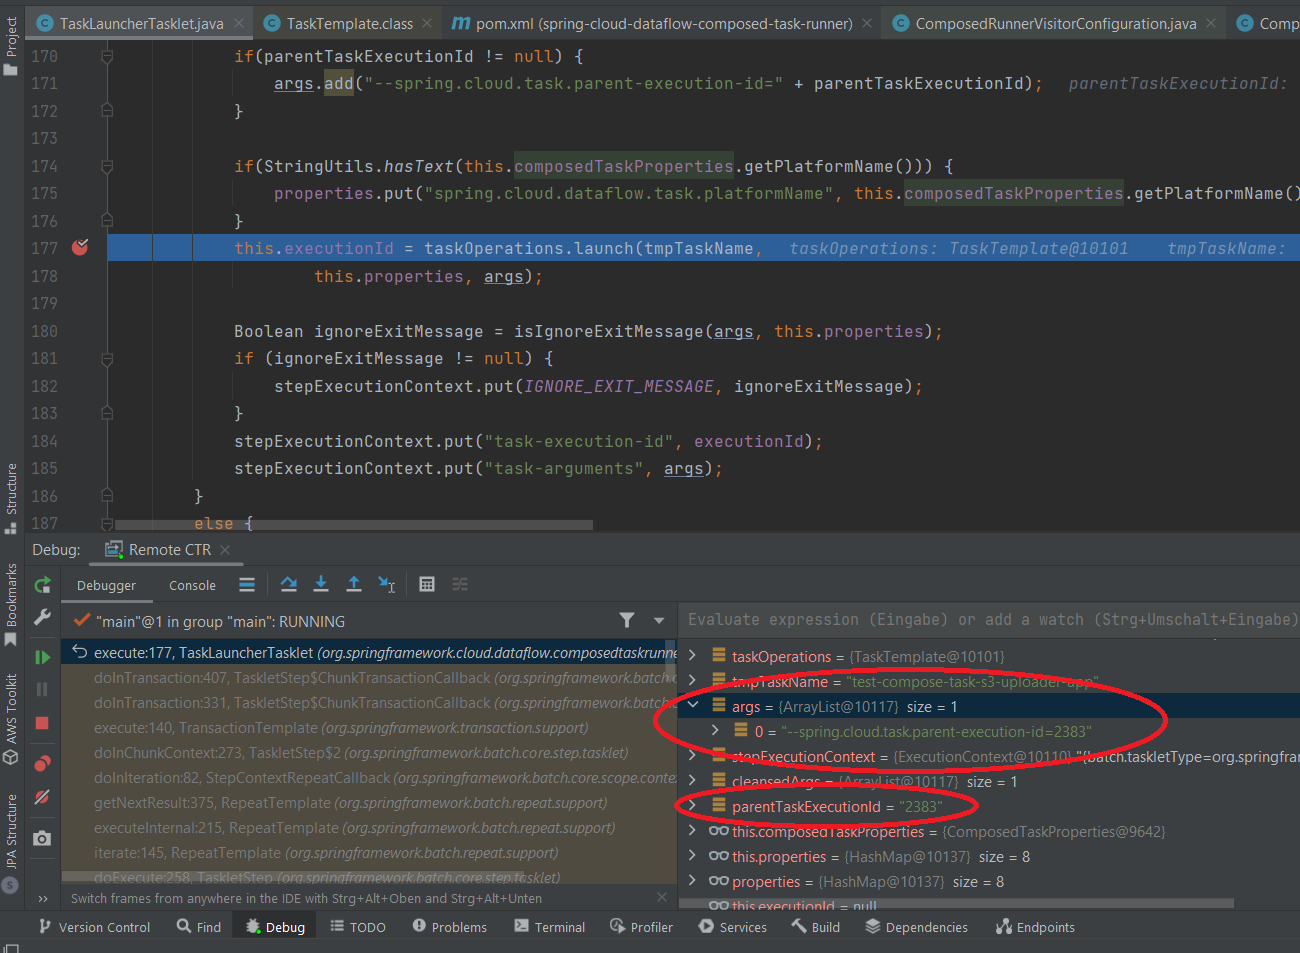1300x953 pixels.
Task: Rerun the Remote CTR debug session
Action: (x=42, y=585)
